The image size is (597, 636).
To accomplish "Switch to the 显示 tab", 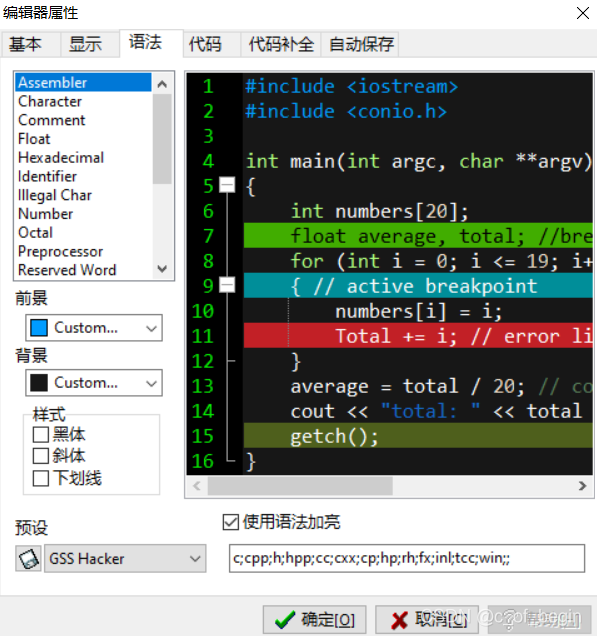I will point(89,44).
